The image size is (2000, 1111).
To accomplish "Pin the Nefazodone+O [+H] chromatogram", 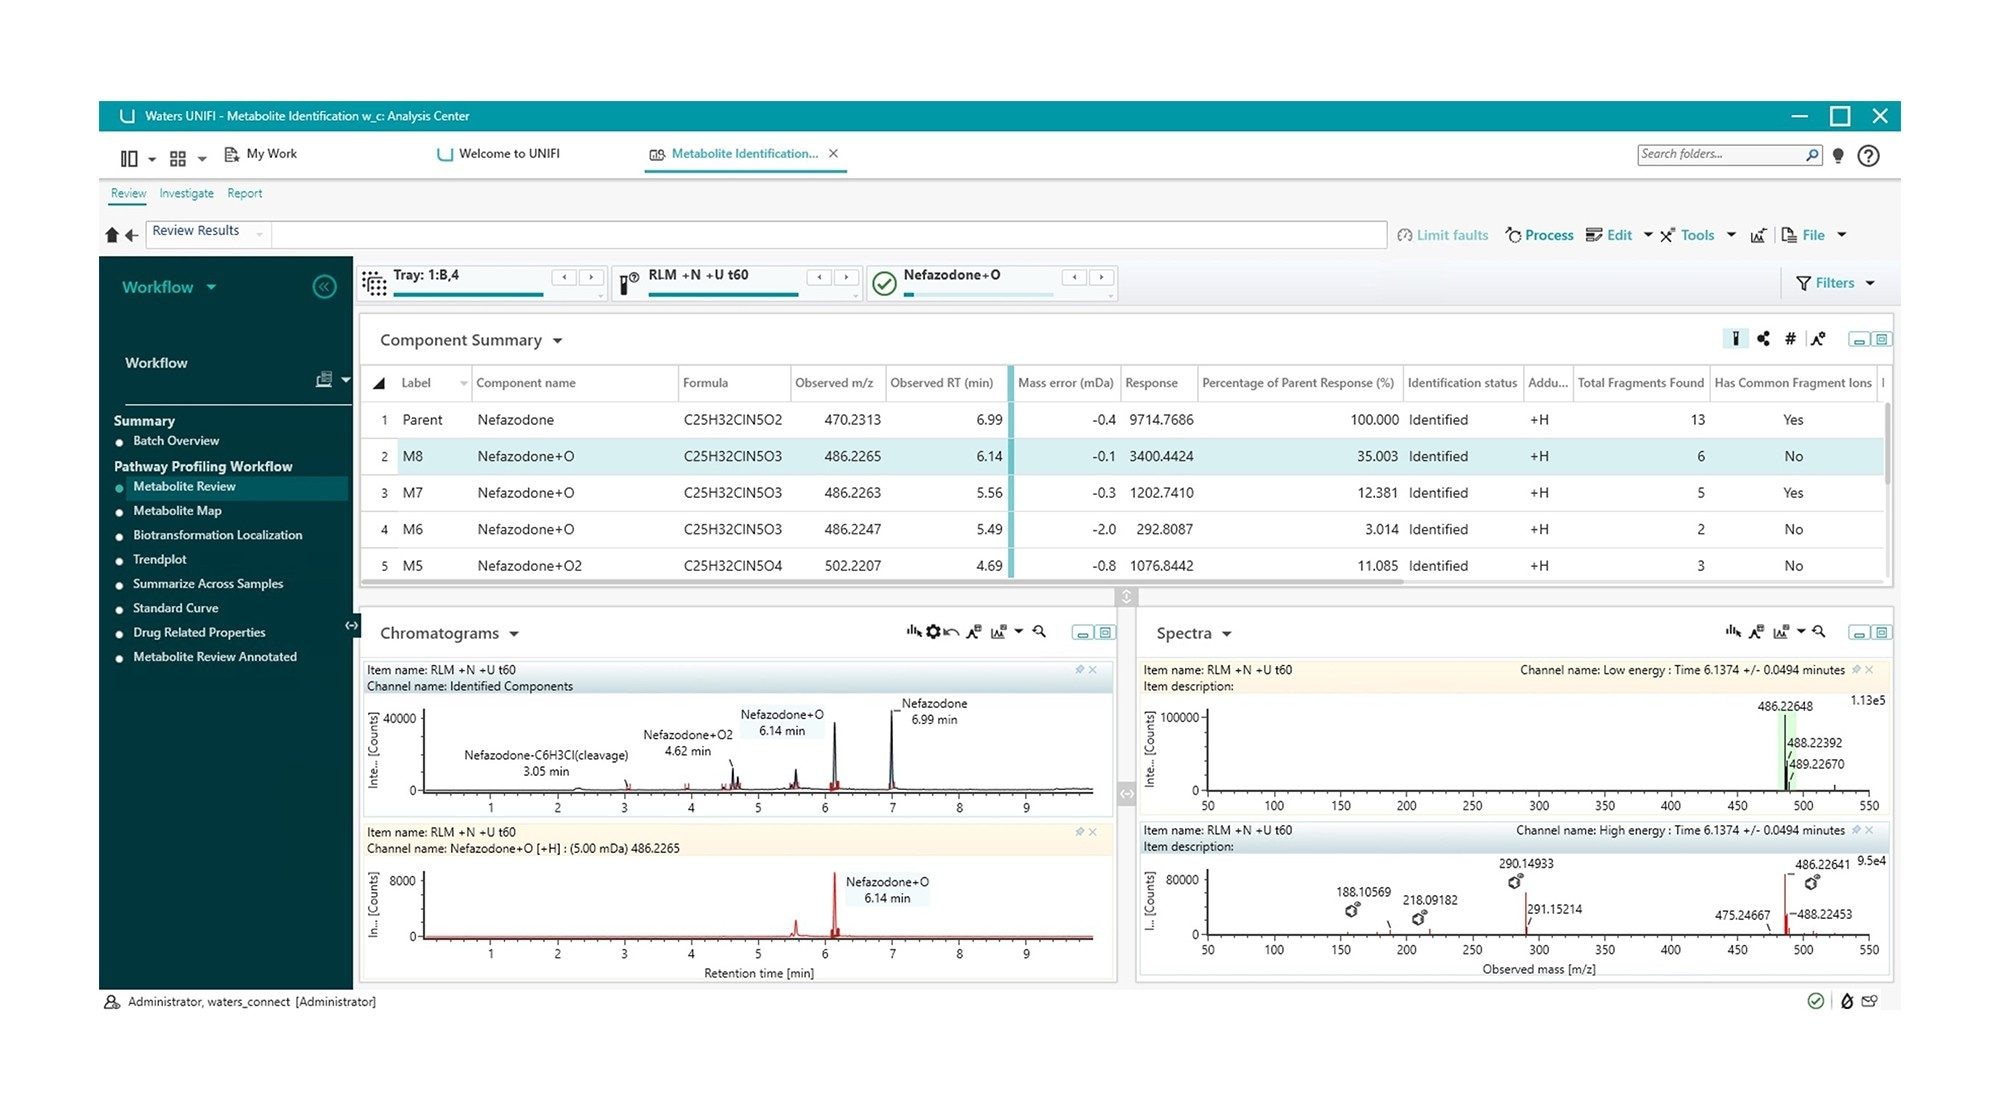I will click(1079, 832).
